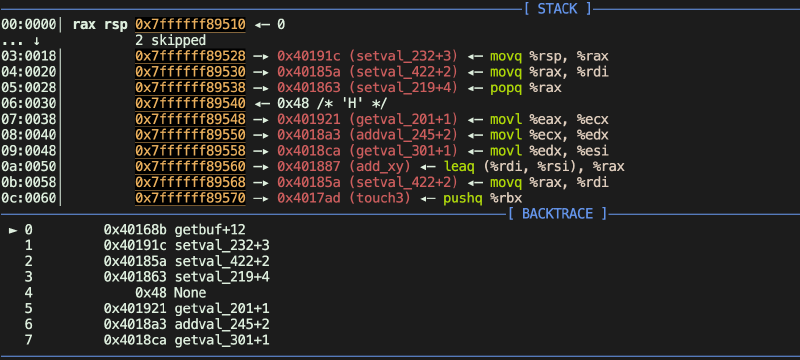Screen dimensions: 800x360
Task: Select offset label 0b:0058
Action: (29, 183)
